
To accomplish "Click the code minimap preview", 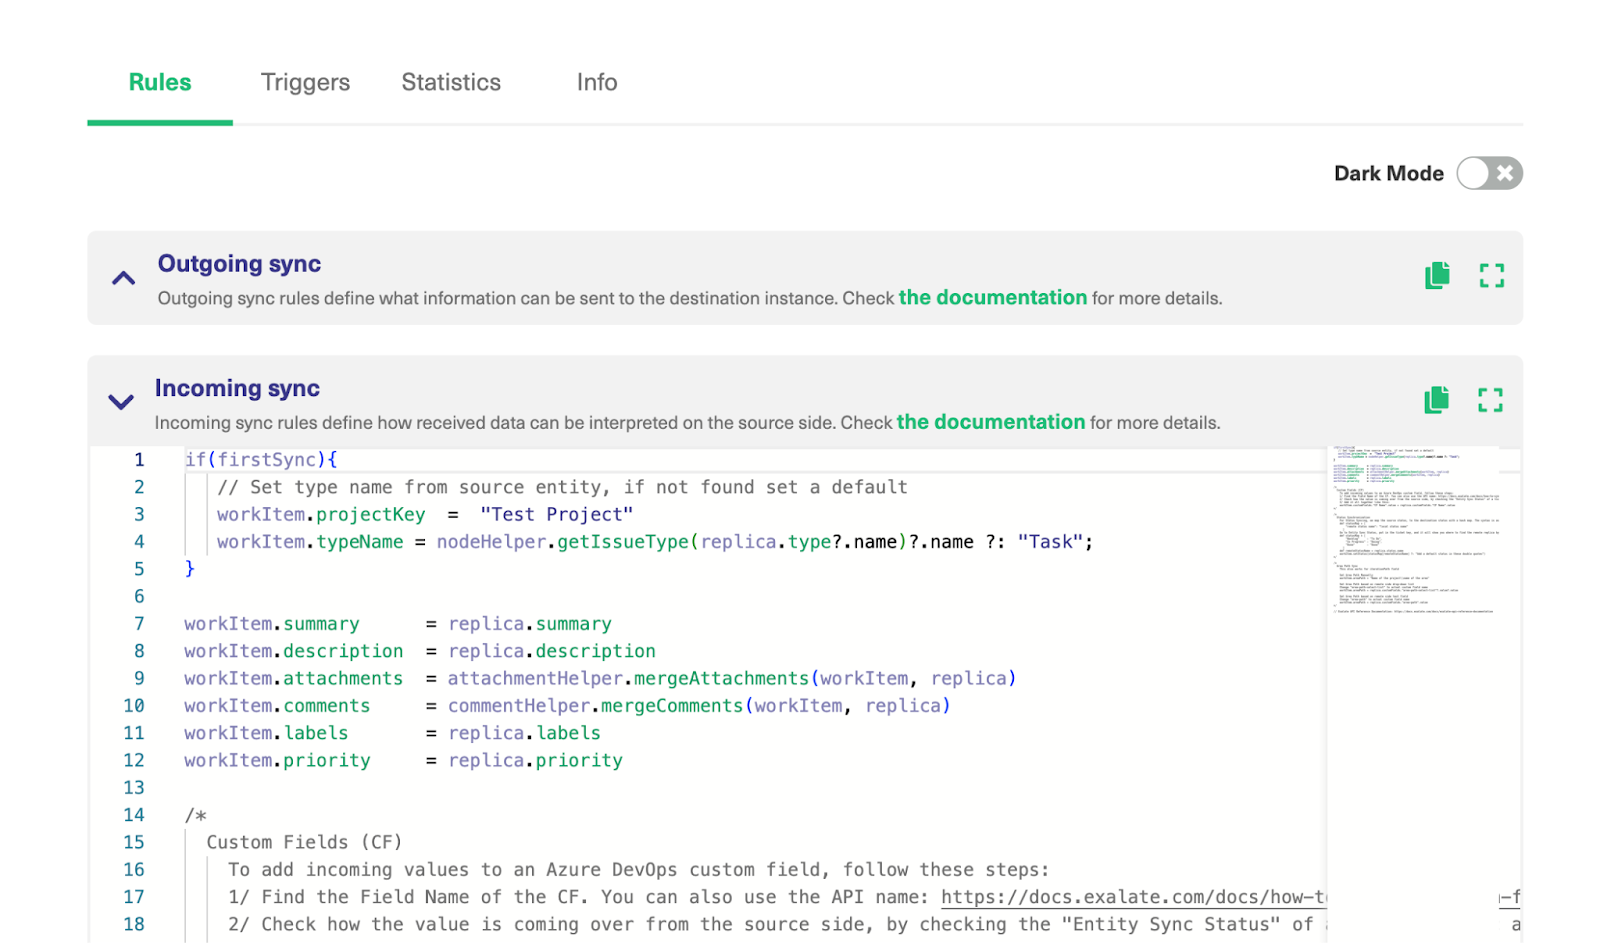I will [1414, 530].
